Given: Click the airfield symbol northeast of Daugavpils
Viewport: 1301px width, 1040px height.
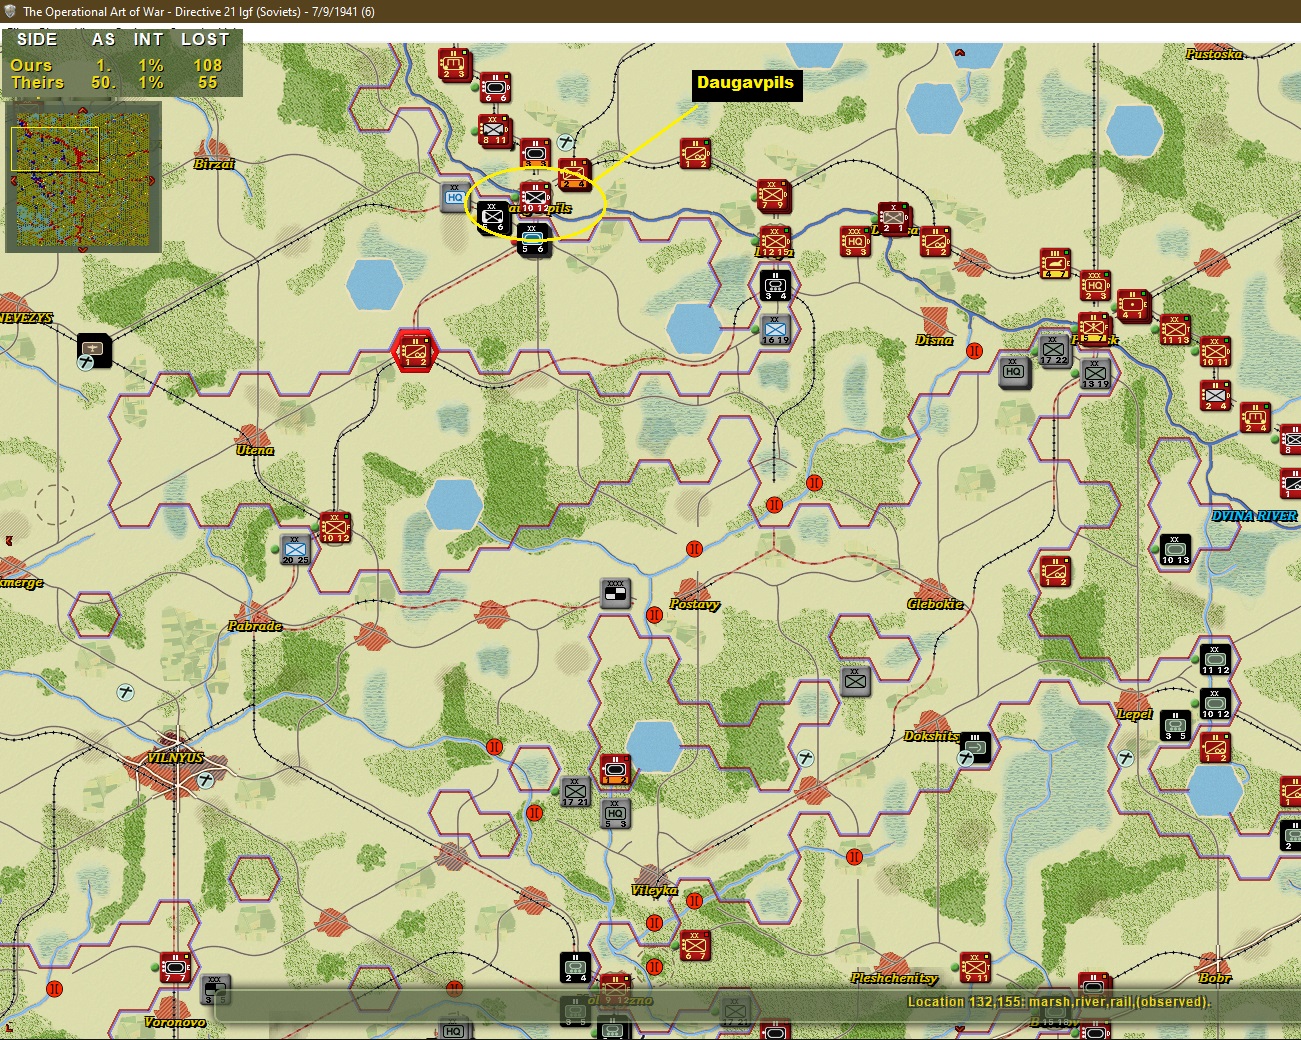Looking at the screenshot, I should point(566,142).
